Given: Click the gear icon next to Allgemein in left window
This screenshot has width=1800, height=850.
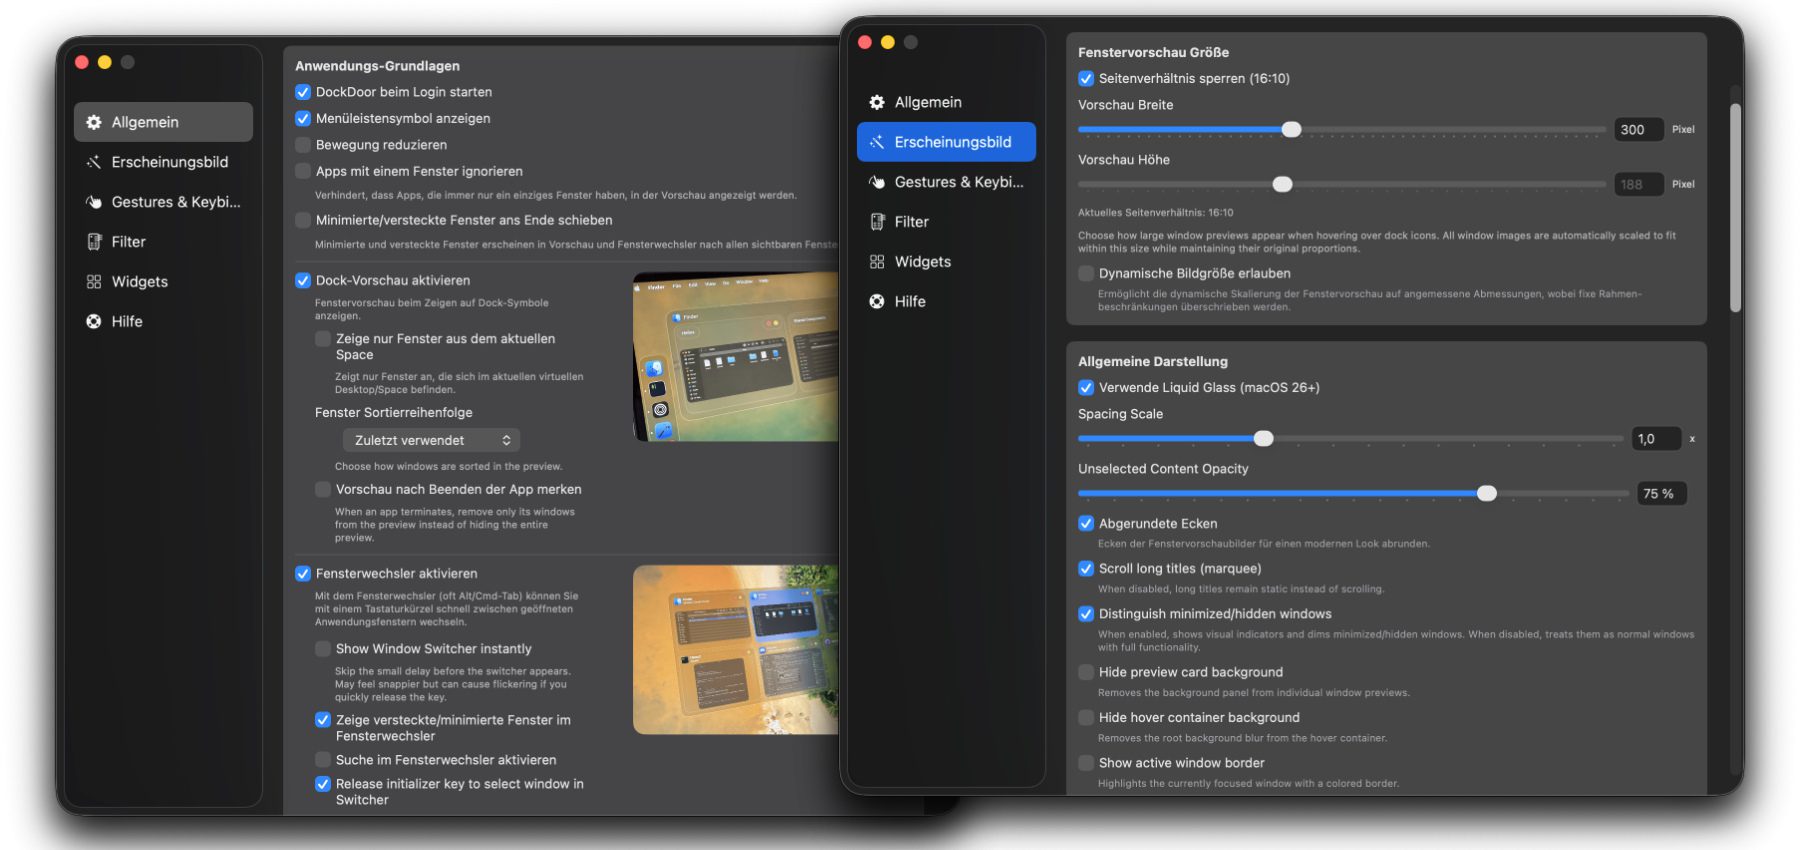Looking at the screenshot, I should click(94, 122).
